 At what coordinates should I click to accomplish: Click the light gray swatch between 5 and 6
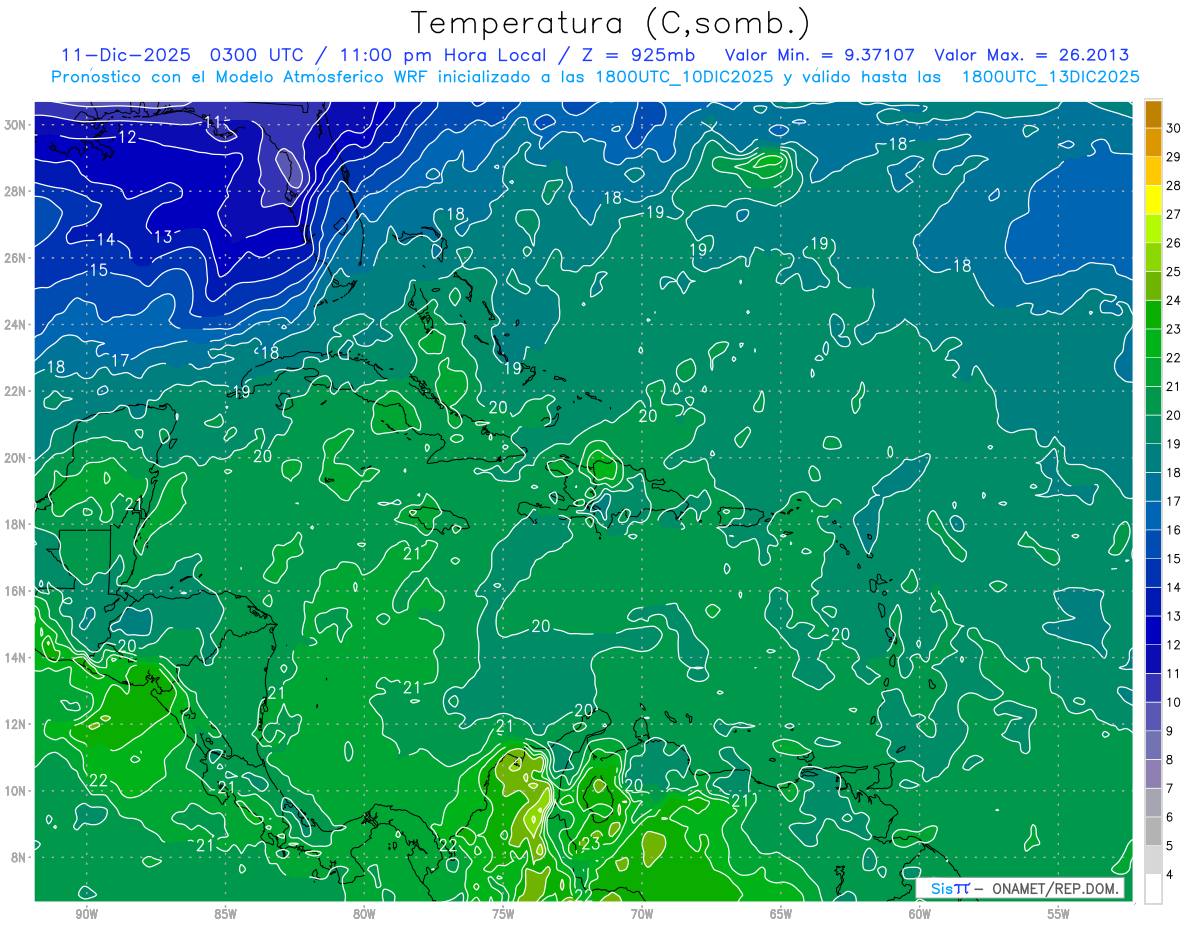coord(1153,831)
